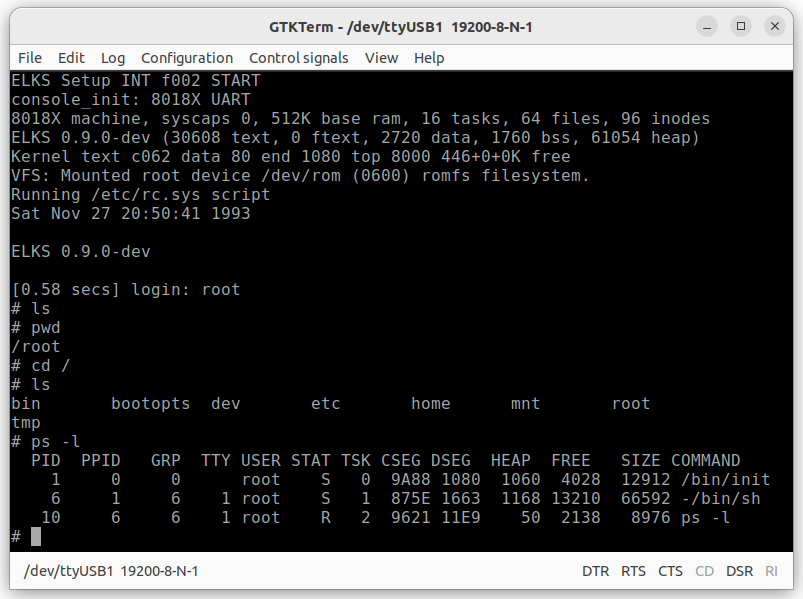Open the Edit menu
The height and width of the screenshot is (599, 803).
(x=71, y=58)
